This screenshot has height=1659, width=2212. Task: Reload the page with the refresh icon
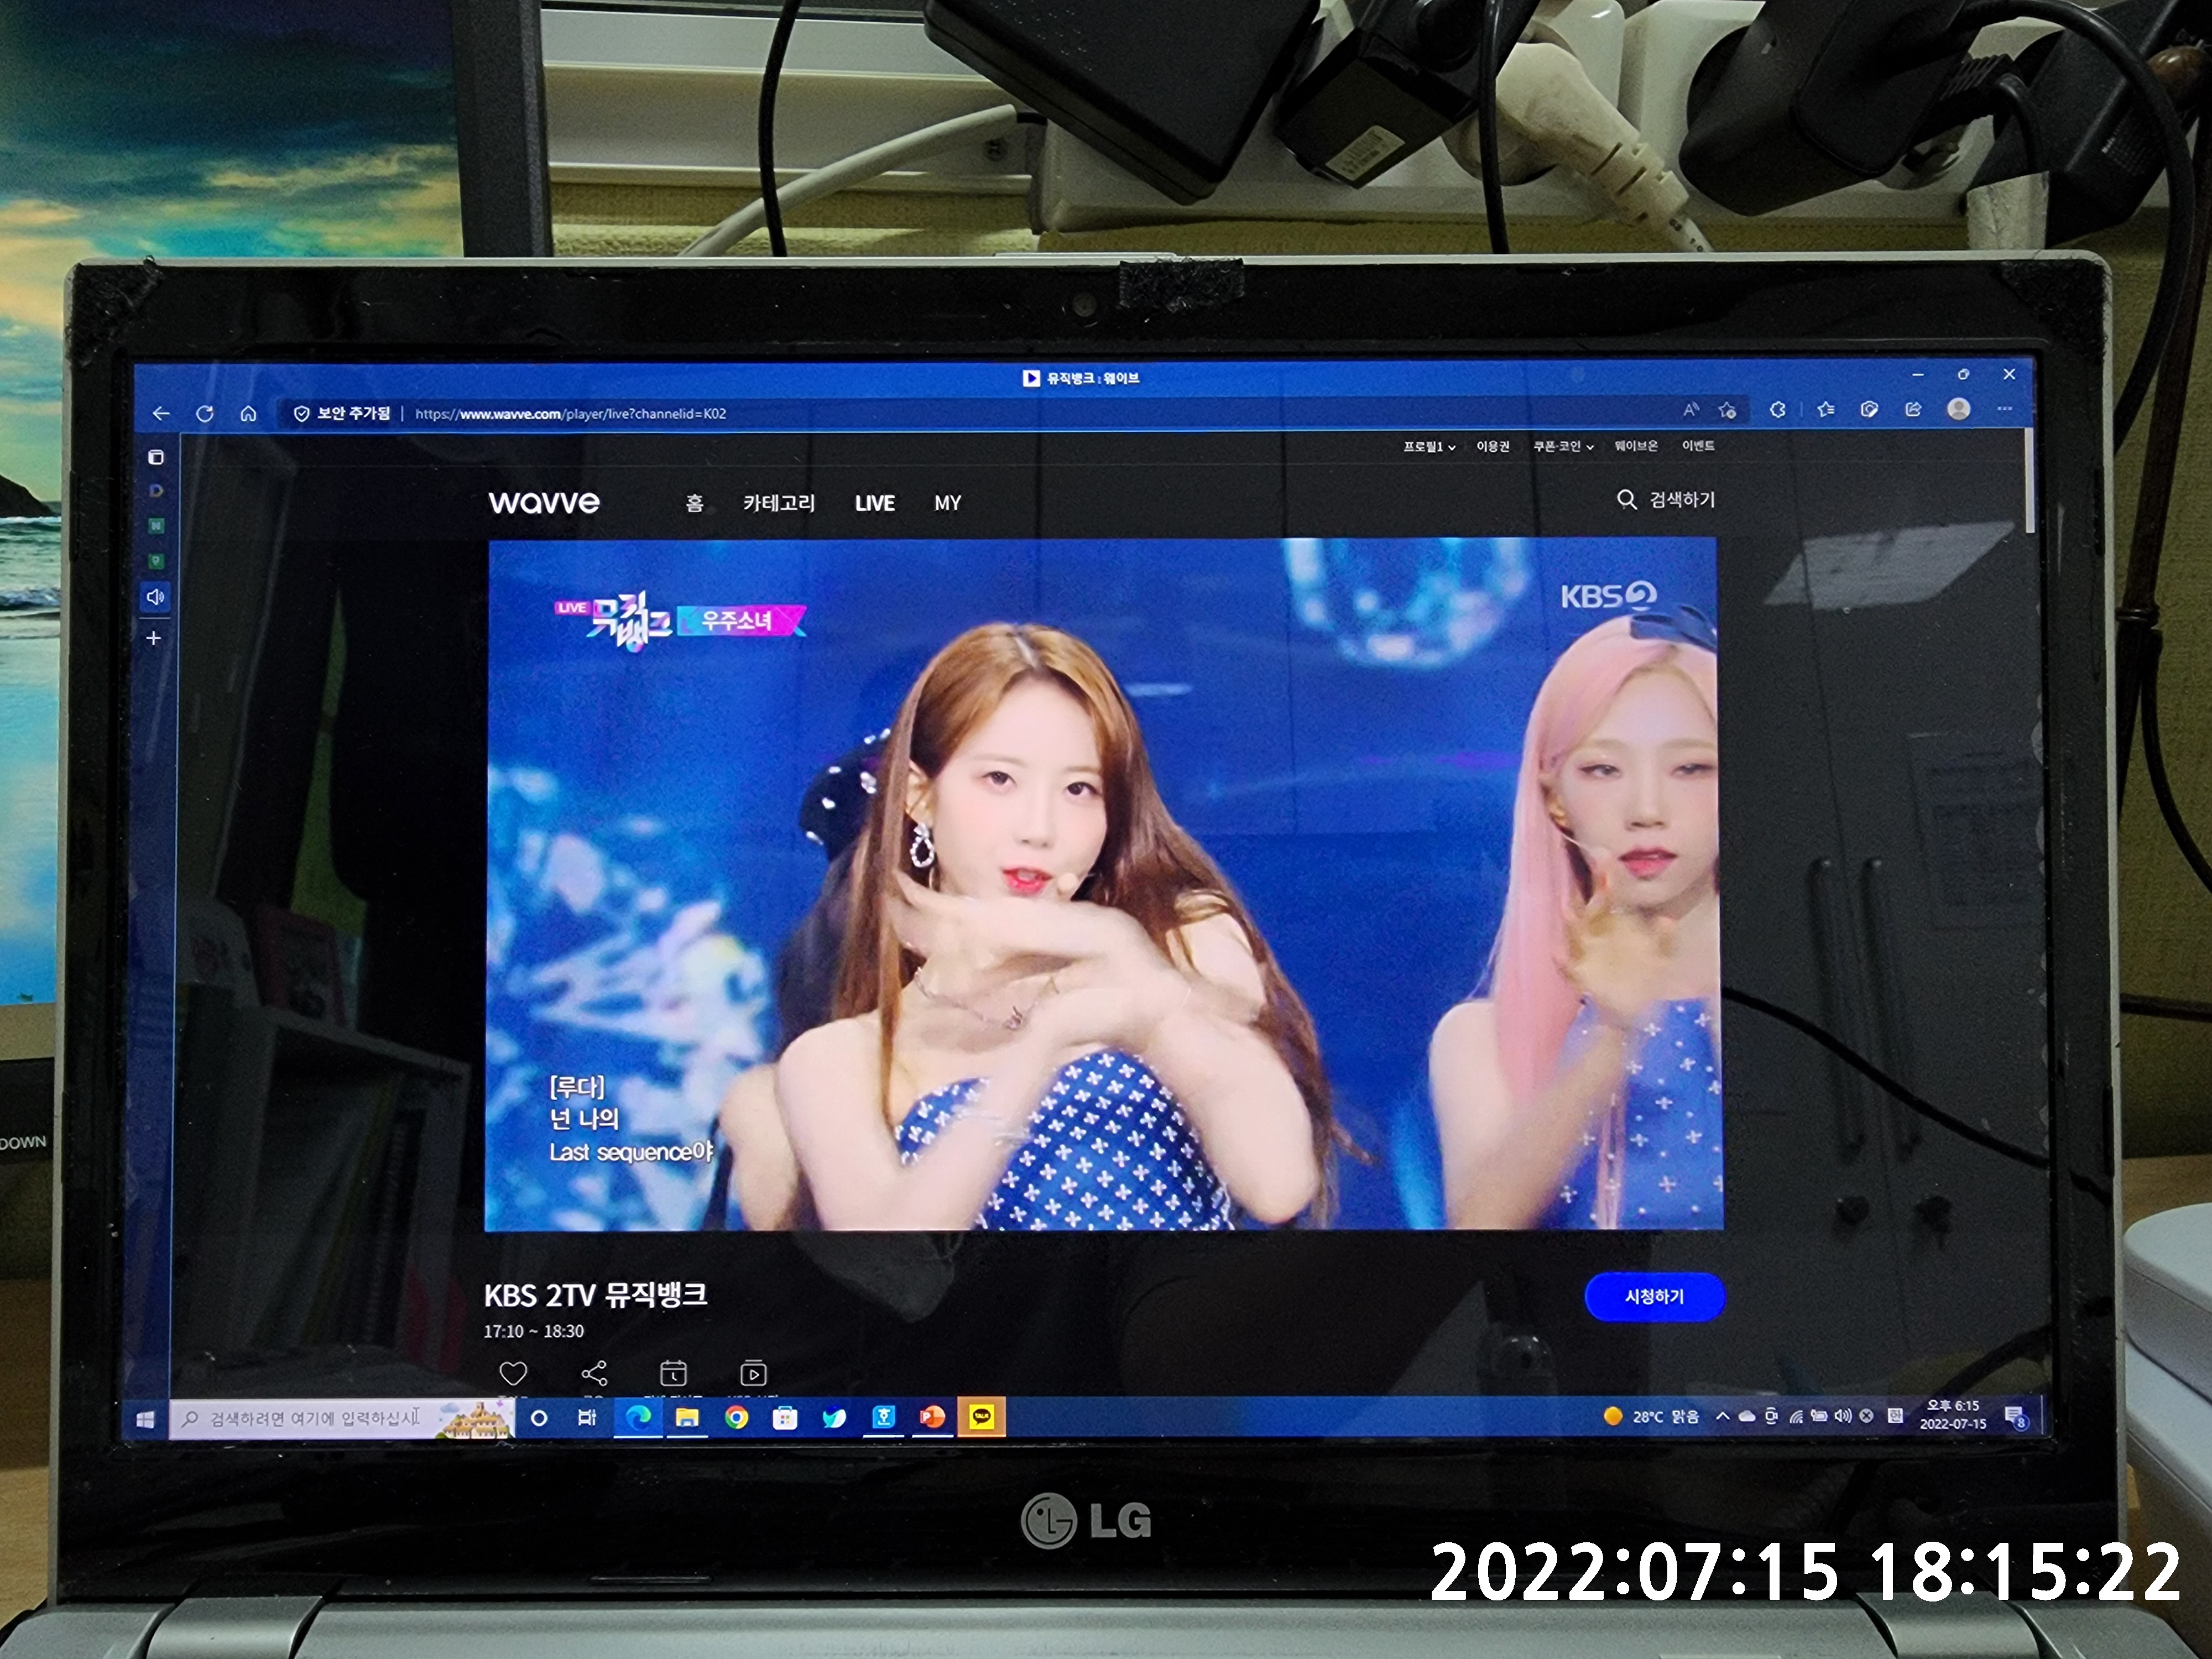[205, 413]
